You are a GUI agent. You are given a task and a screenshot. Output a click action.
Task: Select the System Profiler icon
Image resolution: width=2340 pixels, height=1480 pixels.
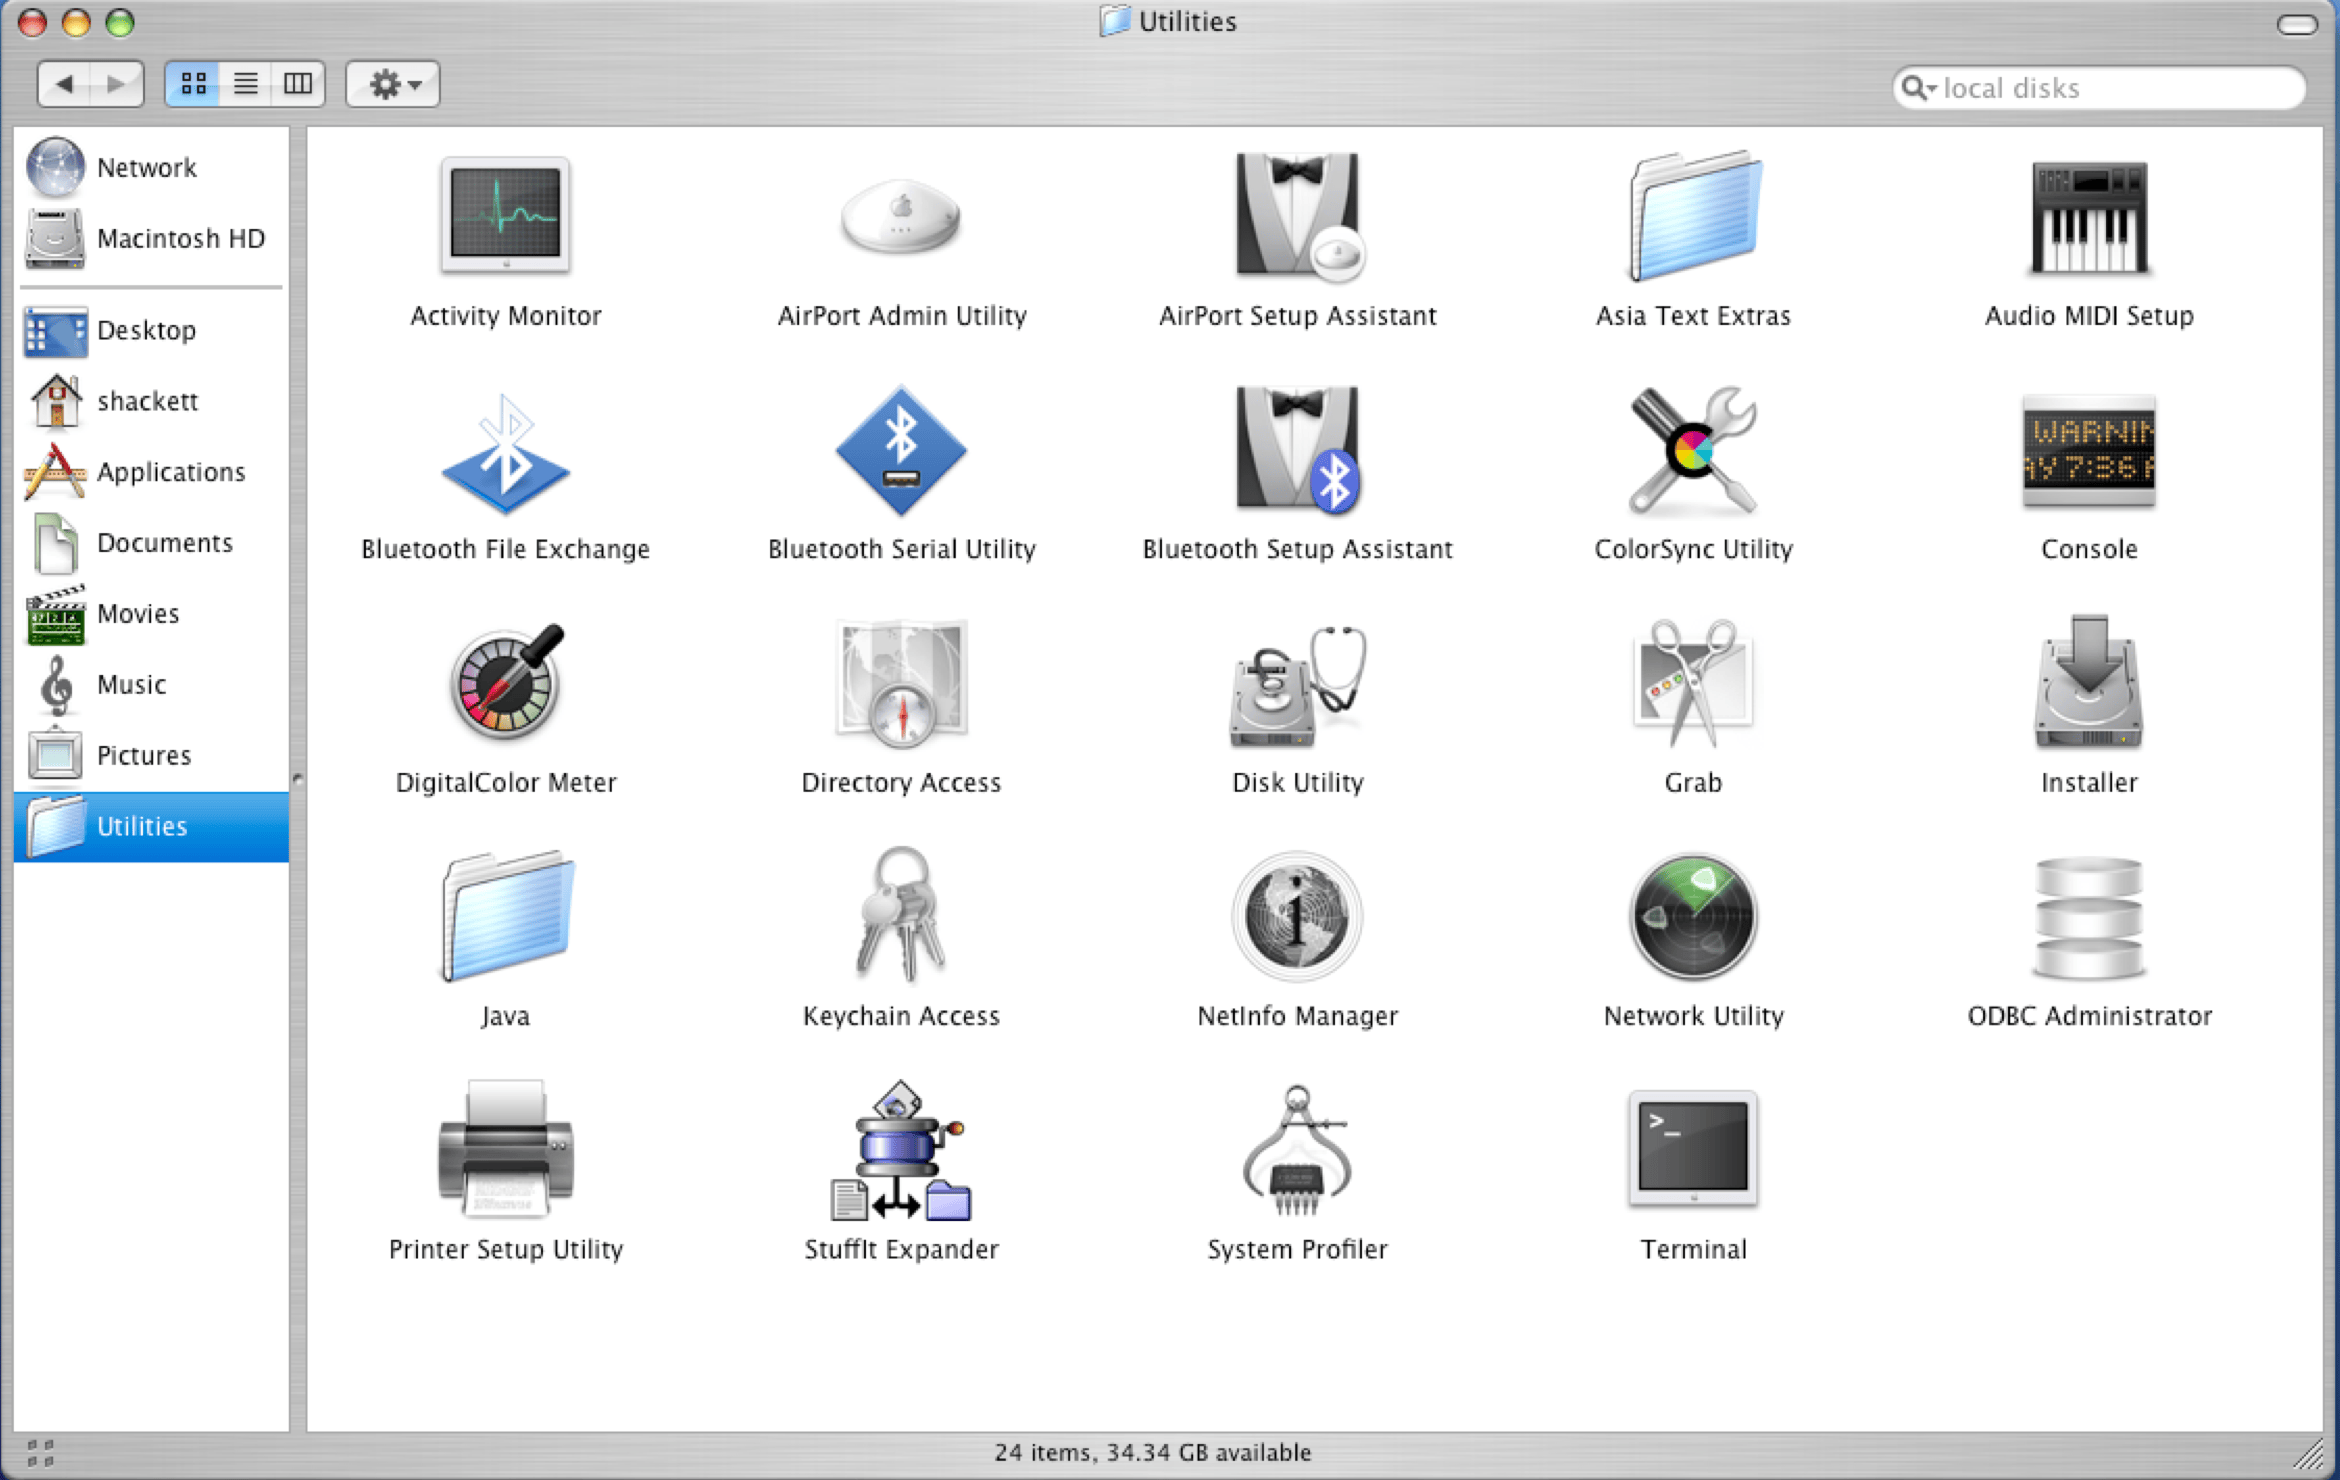tap(1297, 1150)
